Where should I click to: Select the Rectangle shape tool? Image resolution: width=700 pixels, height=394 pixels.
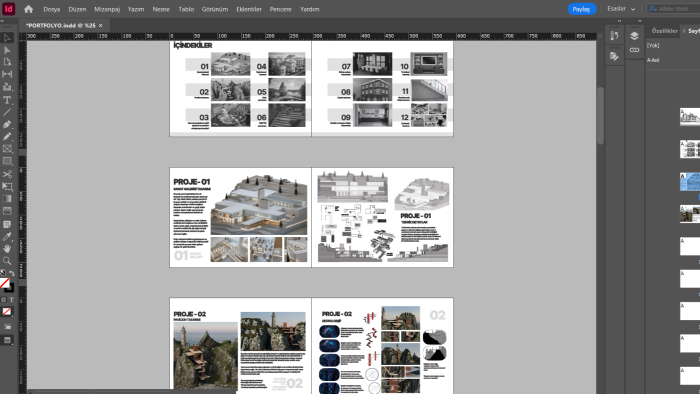[x=7, y=161]
